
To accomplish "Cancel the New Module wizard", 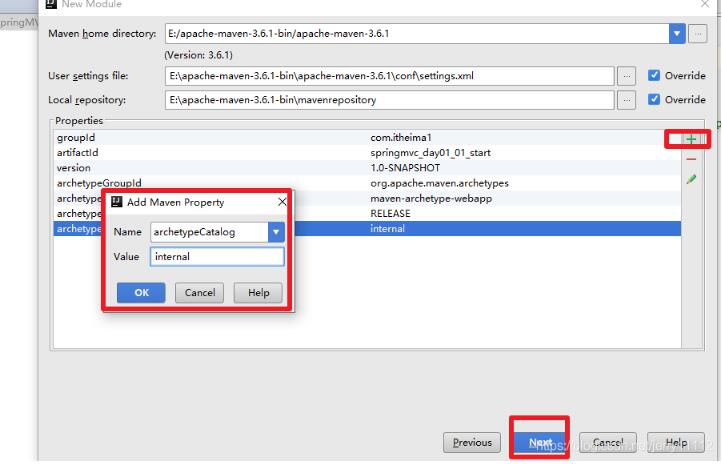I will coord(608,442).
